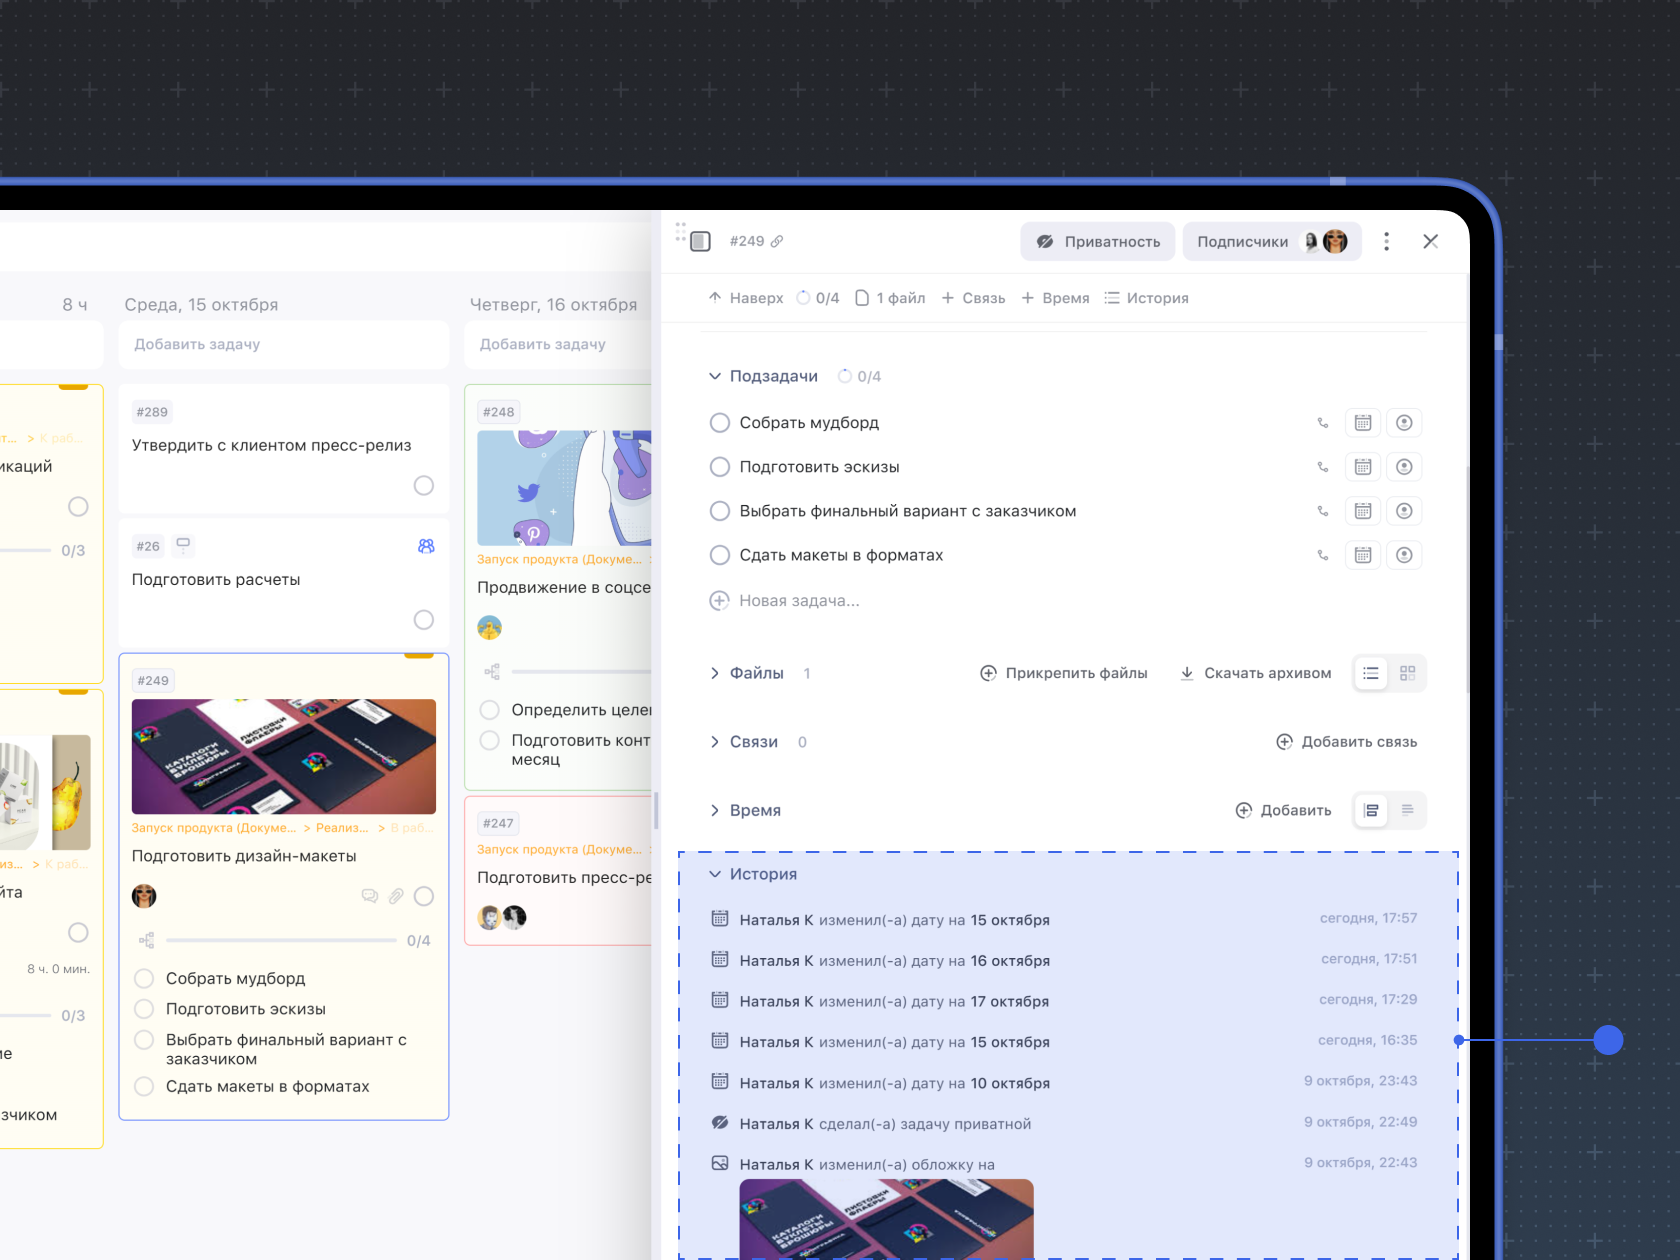Open the three-dot more options menu
The width and height of the screenshot is (1680, 1260).
(x=1386, y=242)
